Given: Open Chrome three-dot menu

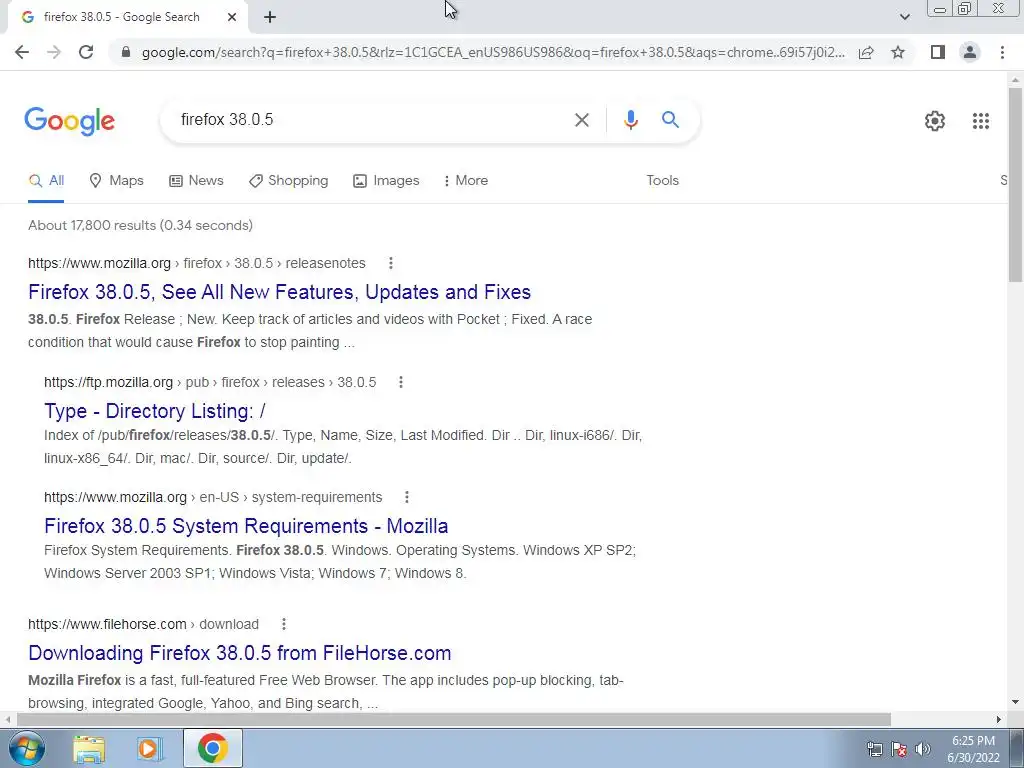Looking at the screenshot, I should (1002, 52).
